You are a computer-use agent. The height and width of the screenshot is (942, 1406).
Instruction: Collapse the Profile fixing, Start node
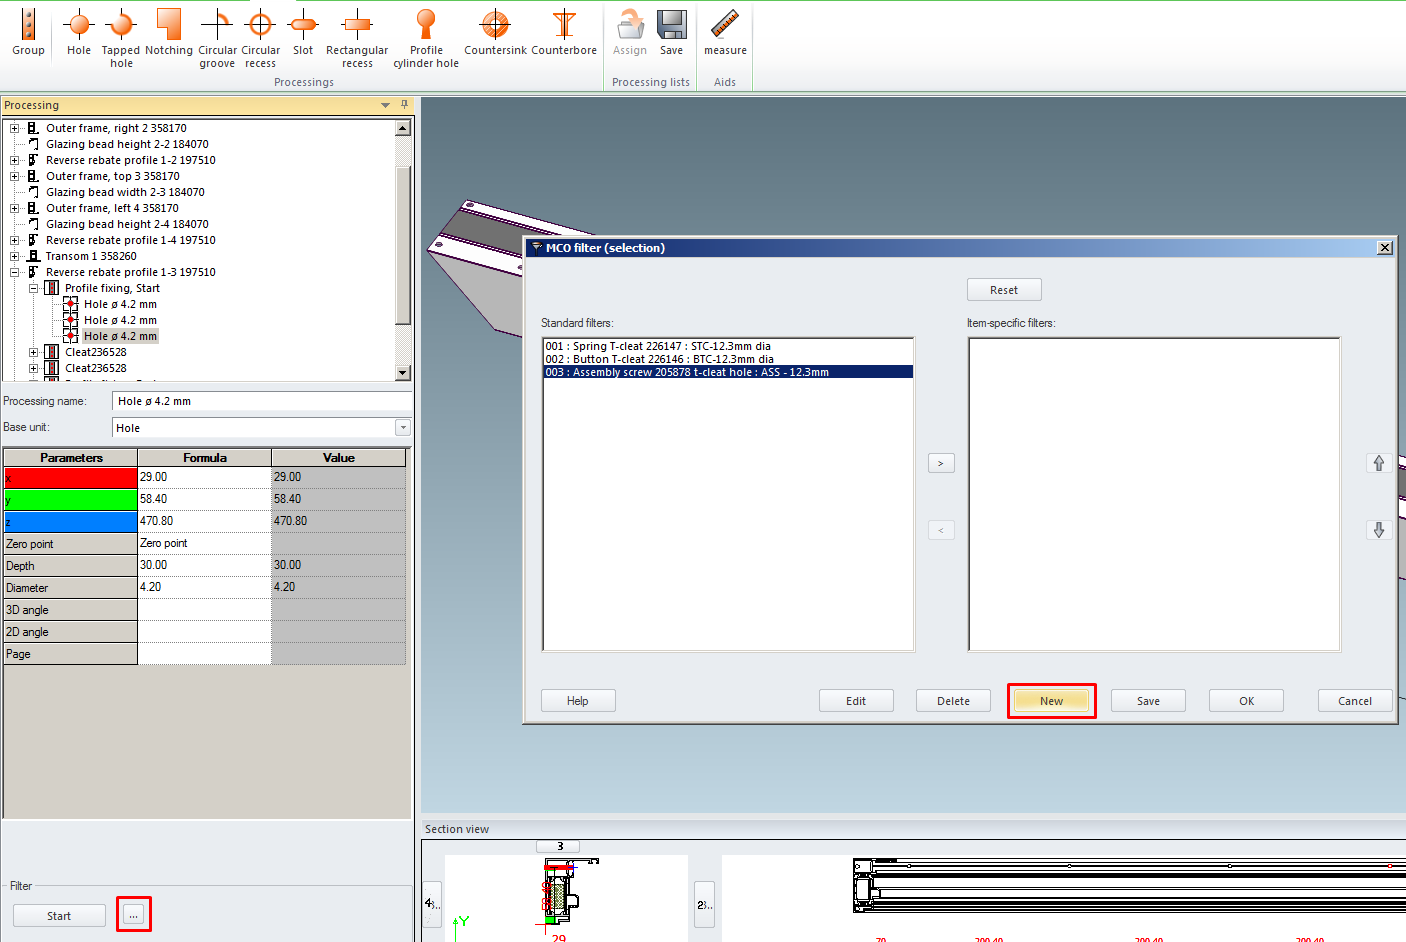point(33,288)
